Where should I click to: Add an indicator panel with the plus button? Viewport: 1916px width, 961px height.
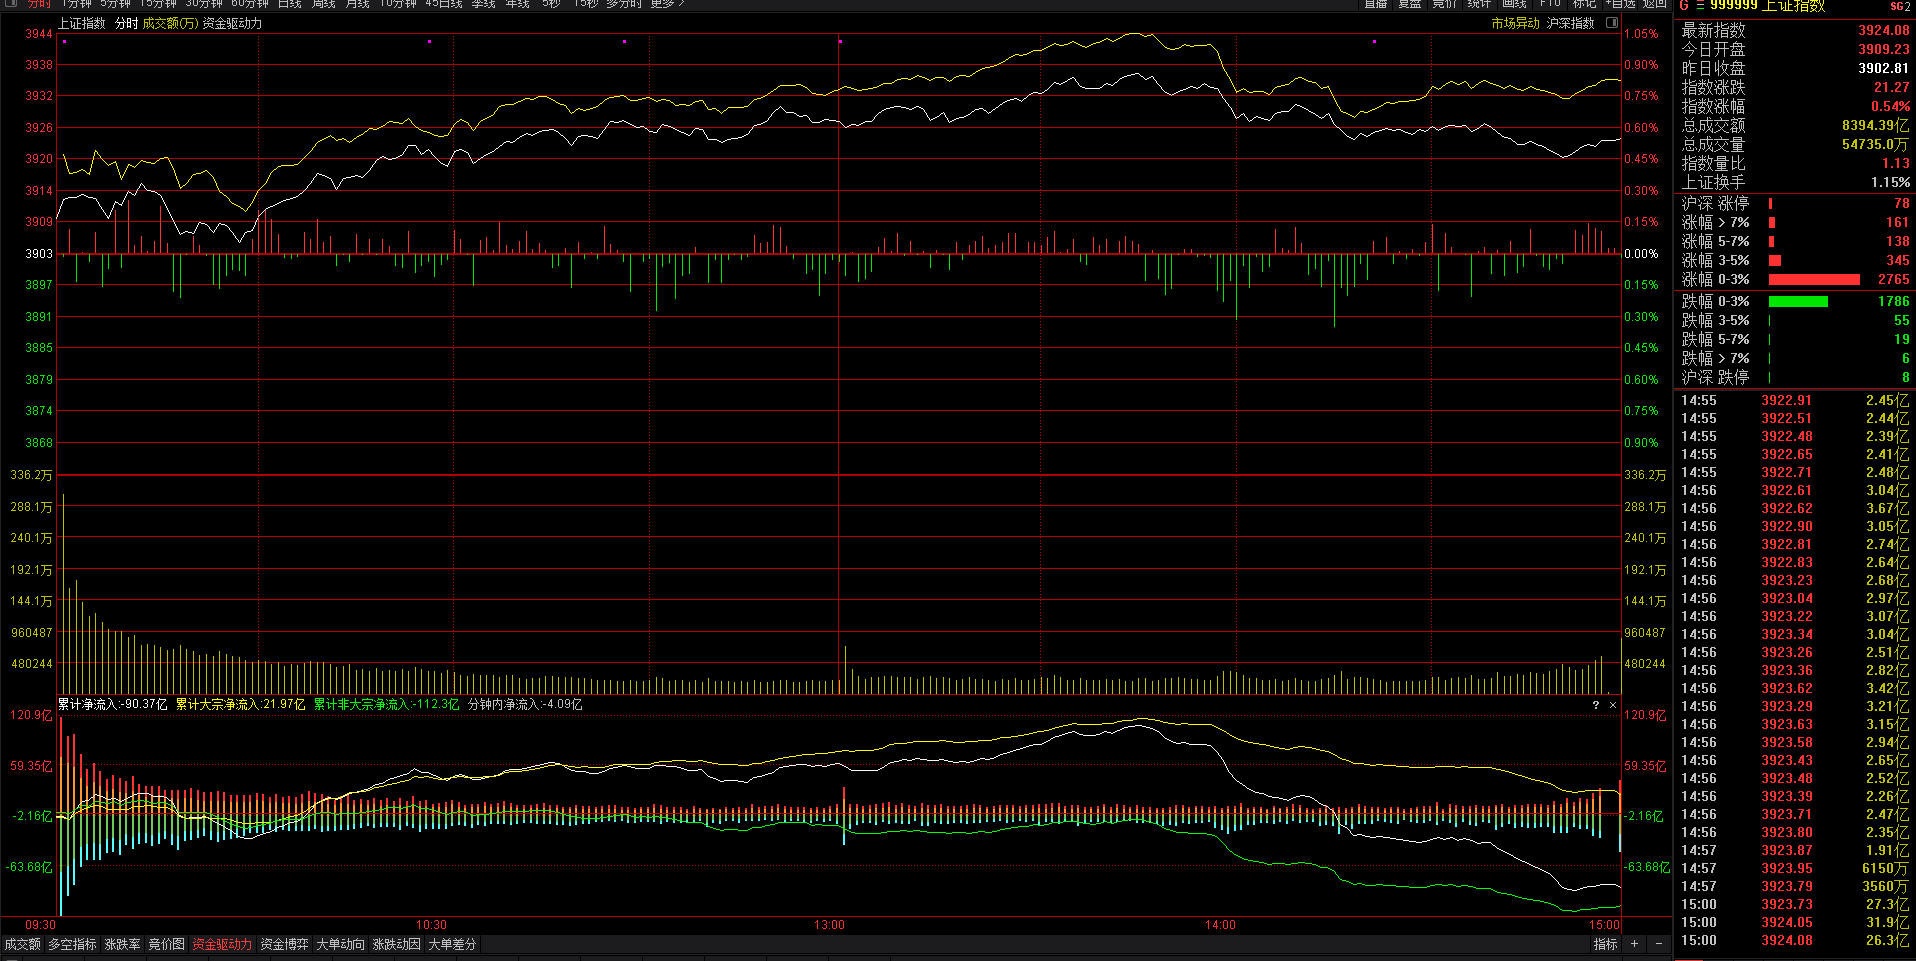(1634, 944)
